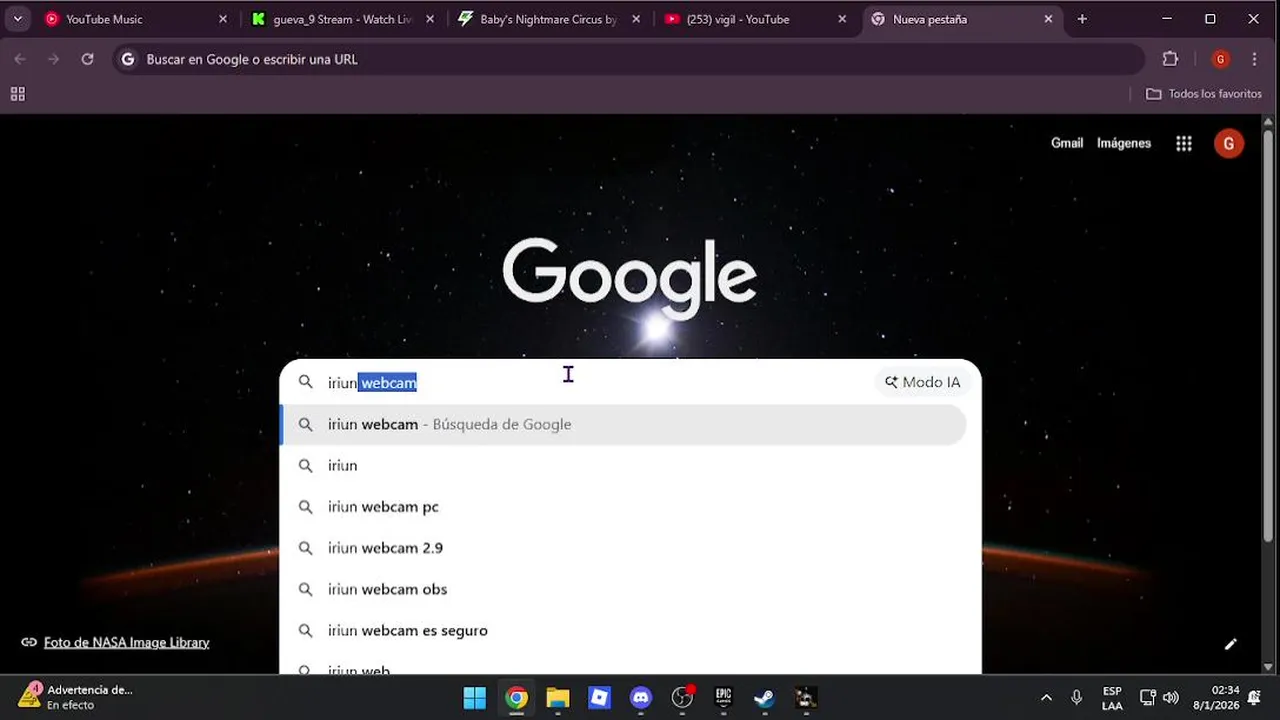Open Steam from the taskbar
The width and height of the screenshot is (1280, 720).
click(764, 697)
